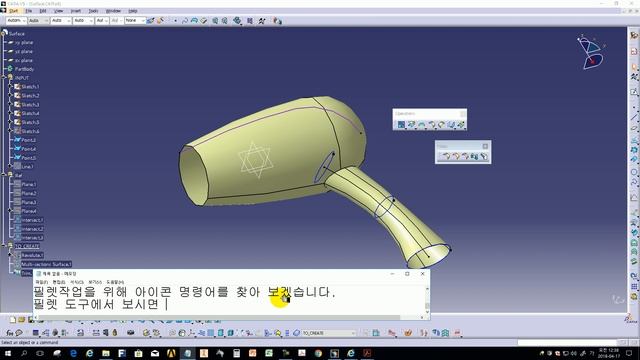Open the TO_CREATE dropdown in bottom toolbar

329,333
